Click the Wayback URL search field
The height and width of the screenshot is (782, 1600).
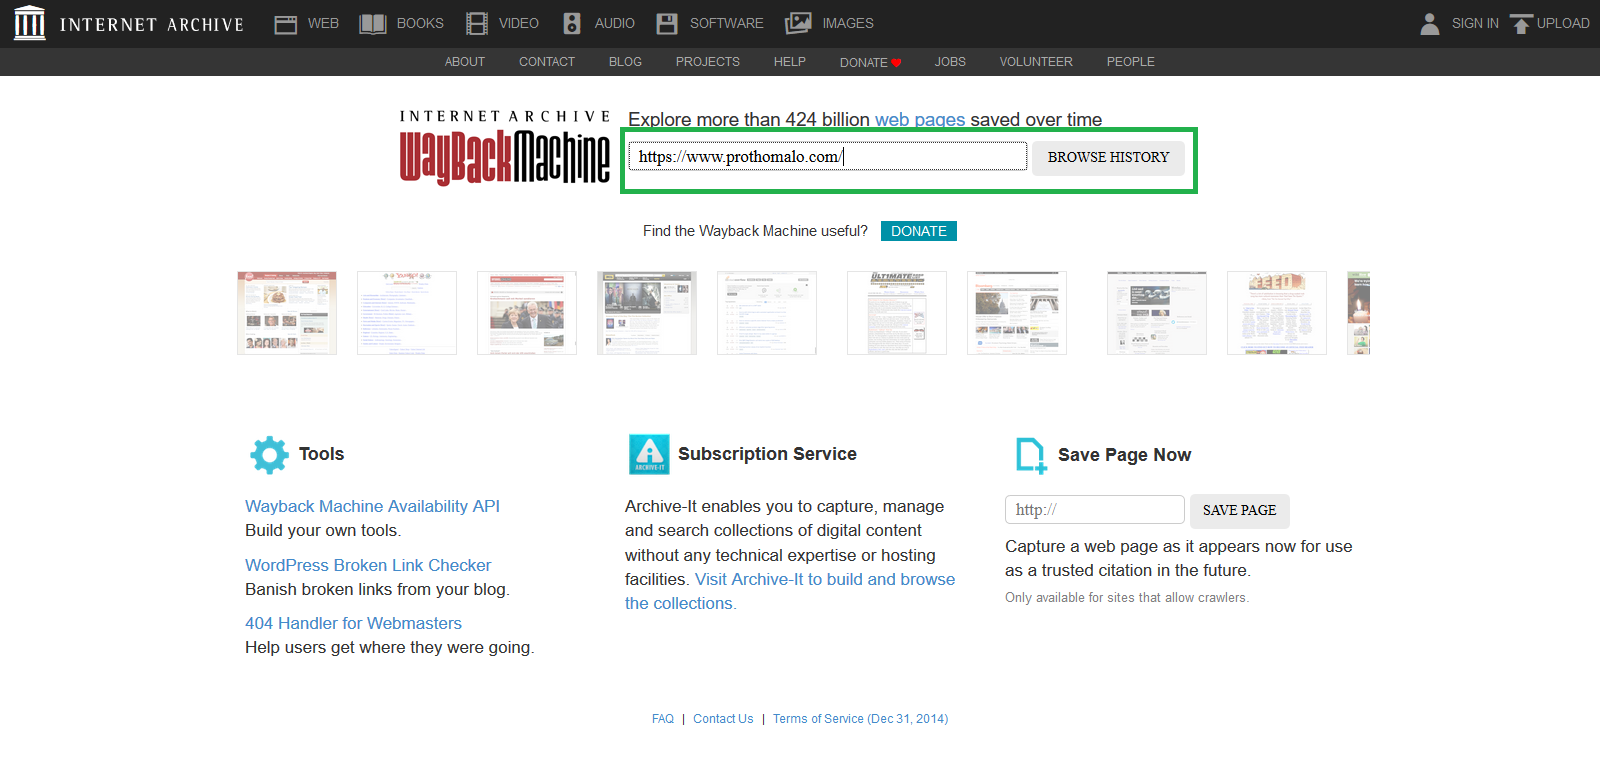coord(828,156)
